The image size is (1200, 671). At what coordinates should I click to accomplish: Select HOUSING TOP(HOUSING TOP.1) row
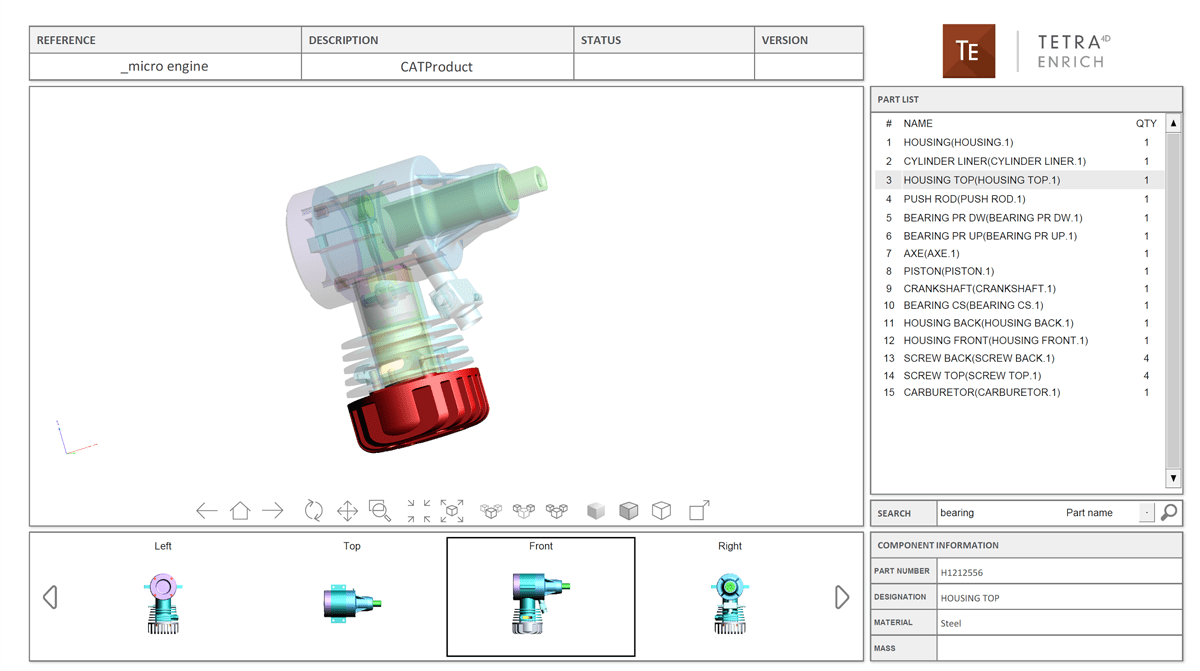(x=1019, y=180)
